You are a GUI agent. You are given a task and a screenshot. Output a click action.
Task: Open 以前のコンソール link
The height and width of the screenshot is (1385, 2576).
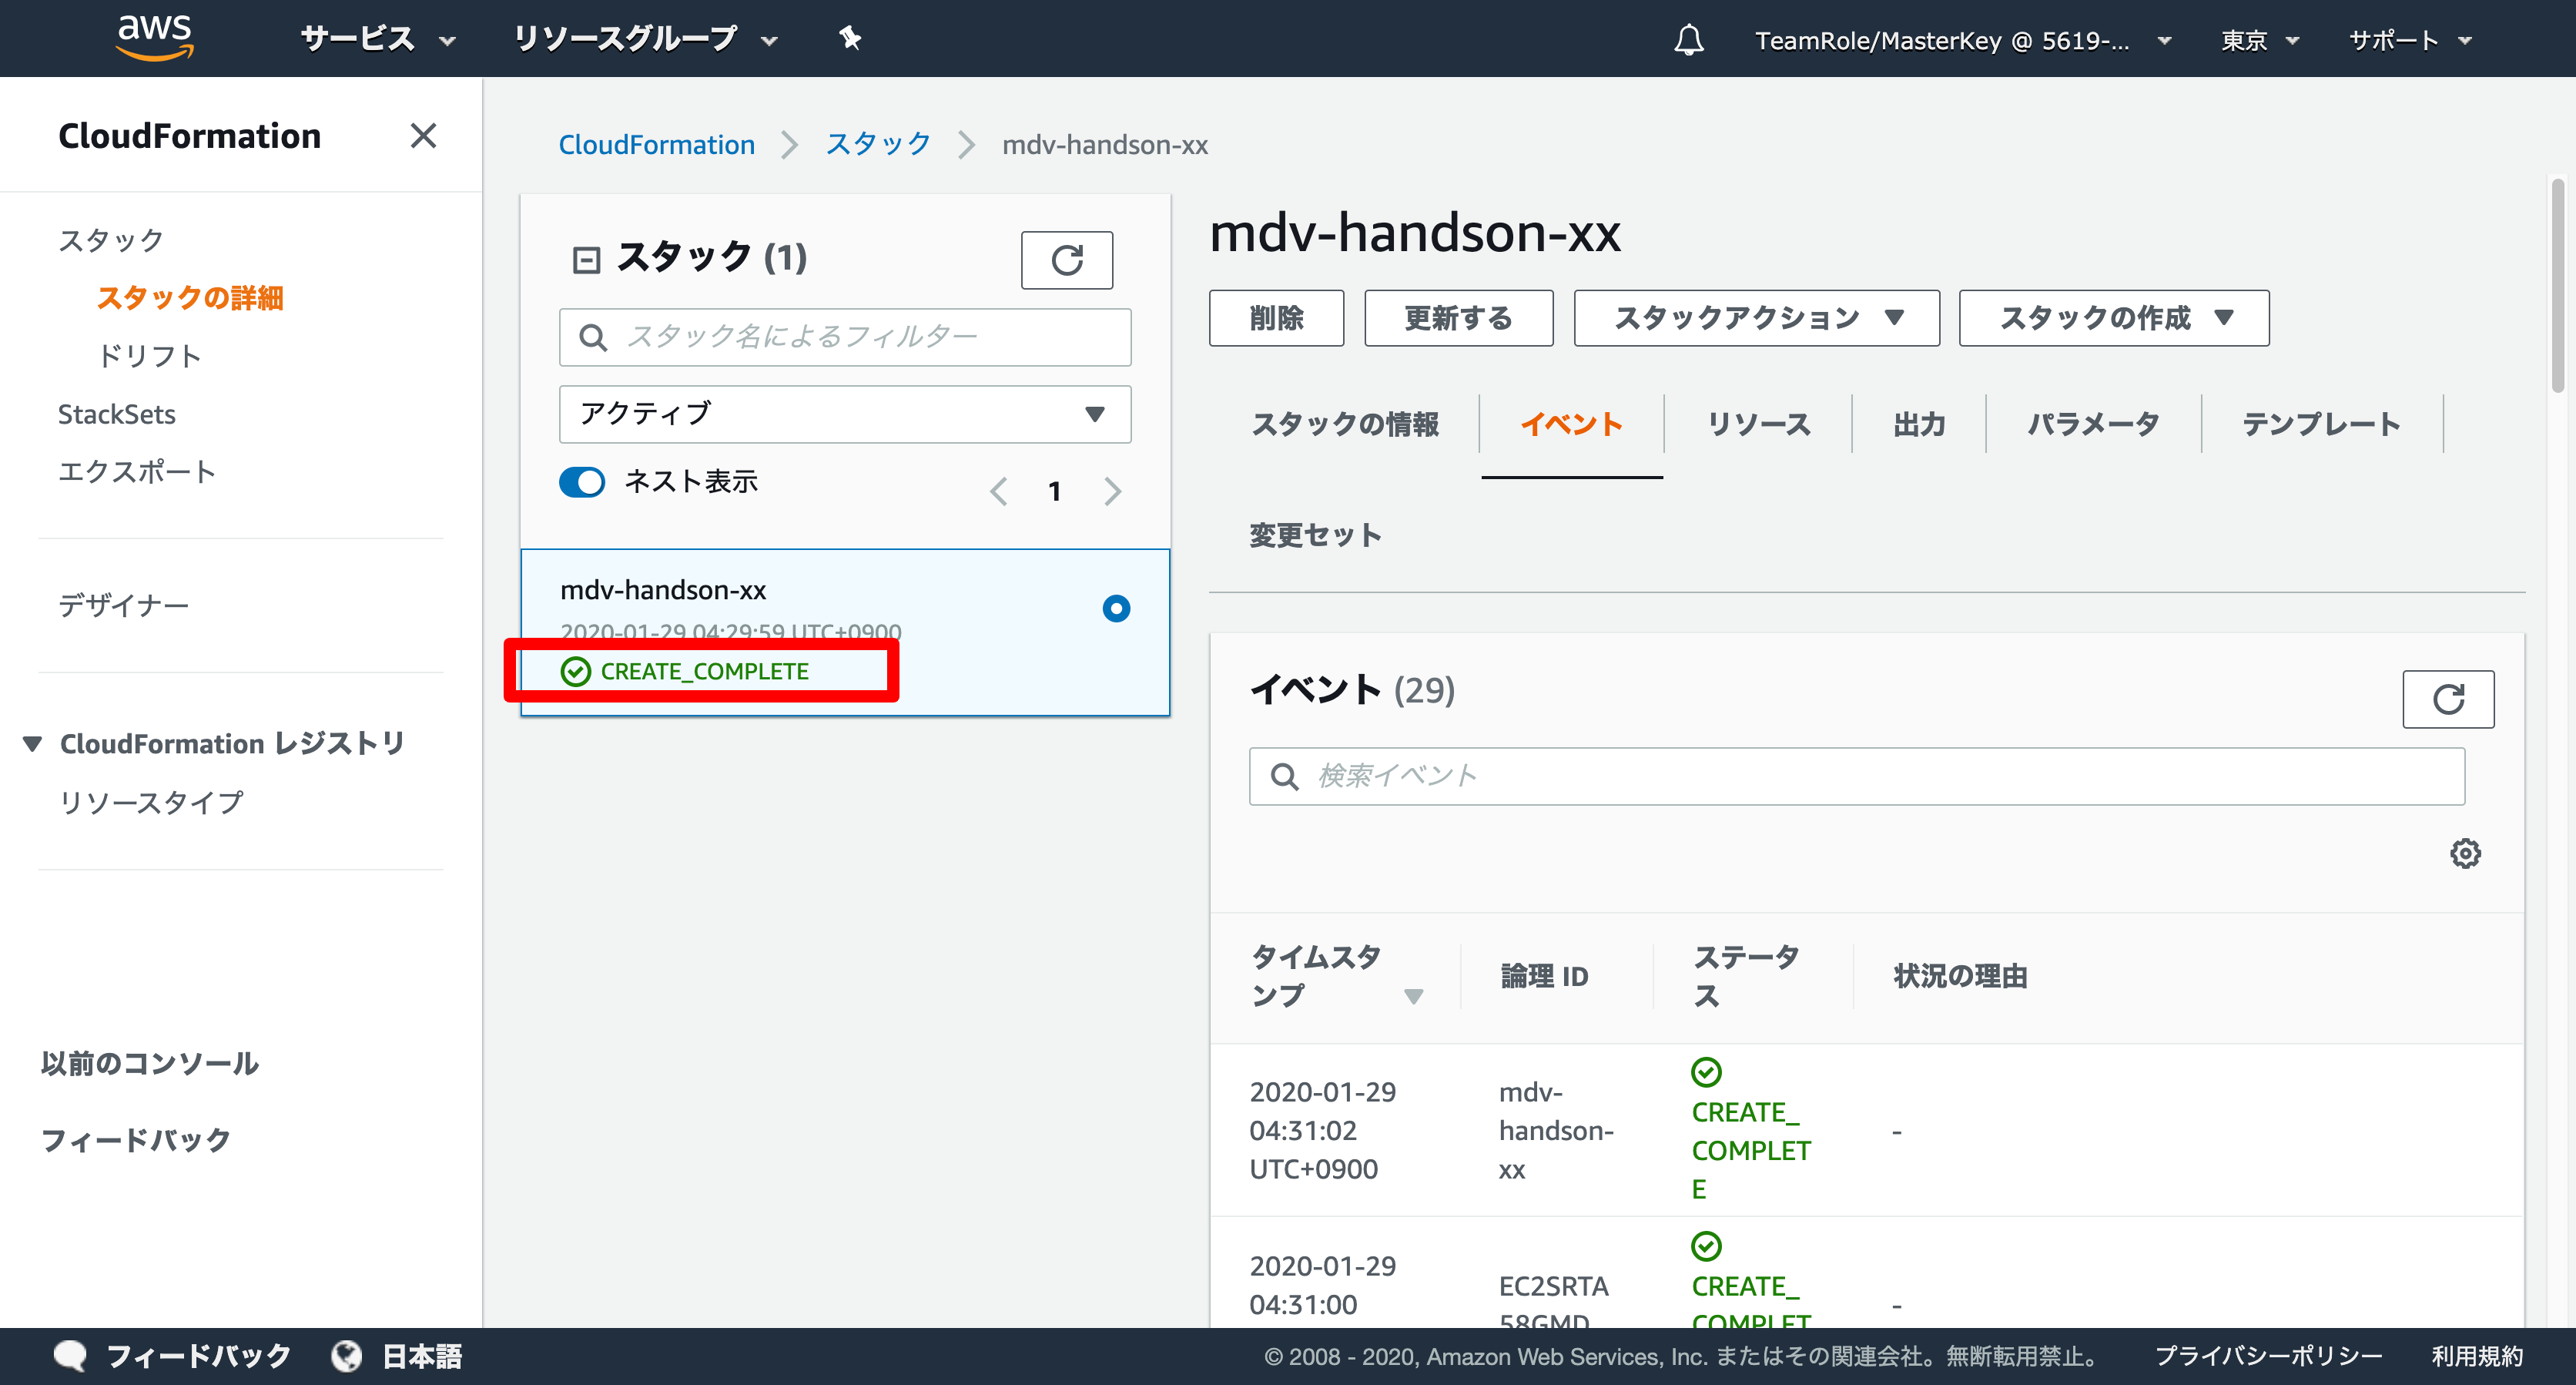pyautogui.click(x=150, y=1063)
